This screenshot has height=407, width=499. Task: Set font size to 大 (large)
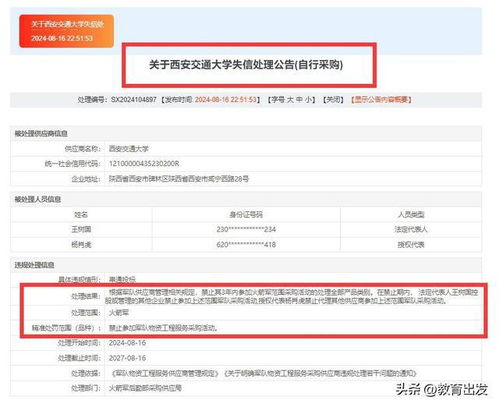click(290, 100)
